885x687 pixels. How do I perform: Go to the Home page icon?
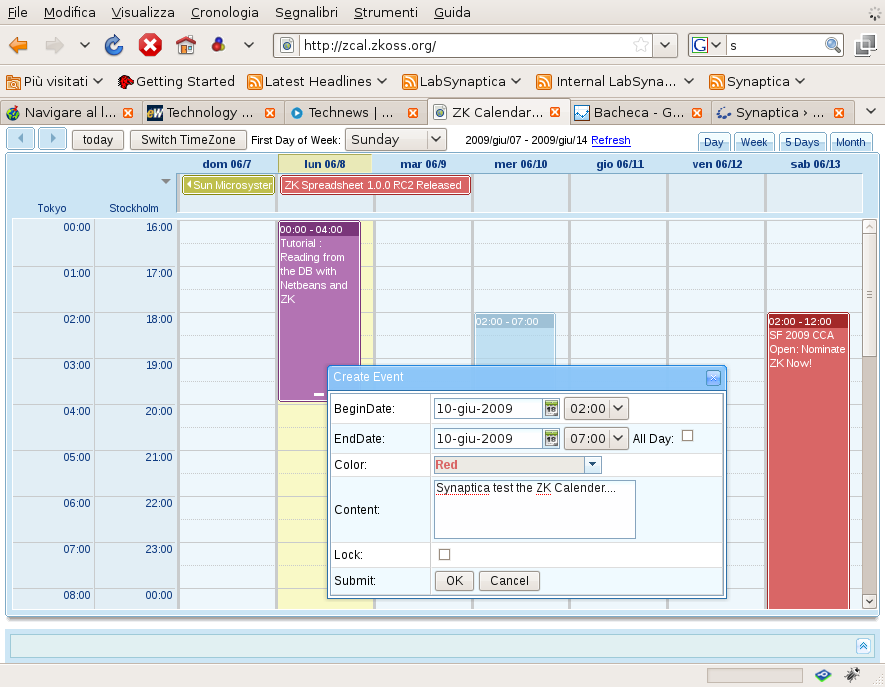tap(186, 45)
